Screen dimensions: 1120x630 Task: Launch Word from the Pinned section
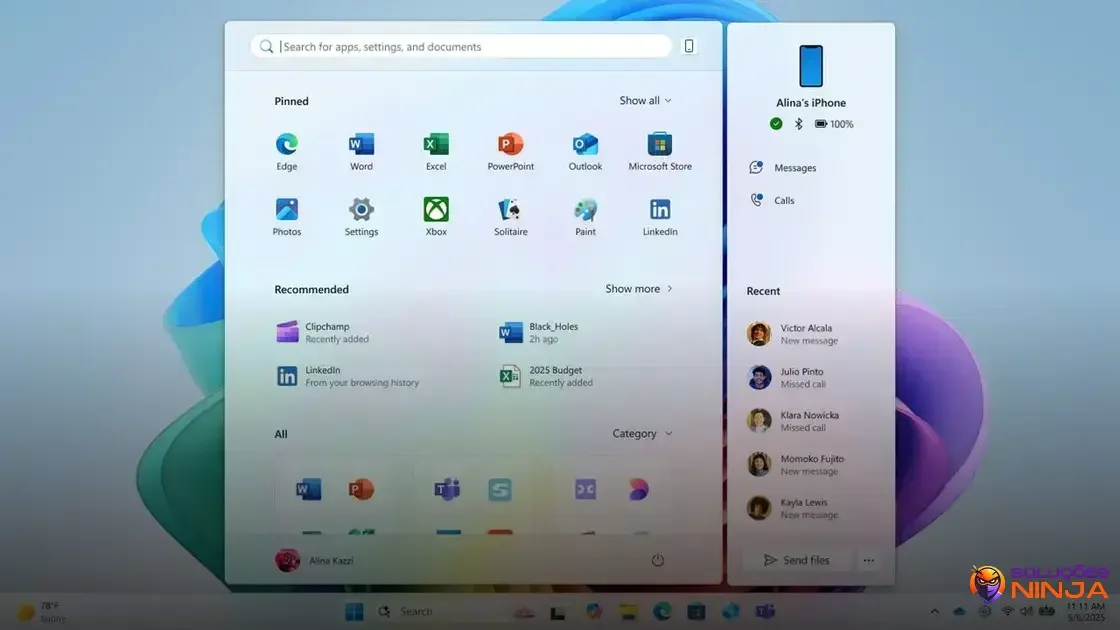[x=361, y=151]
